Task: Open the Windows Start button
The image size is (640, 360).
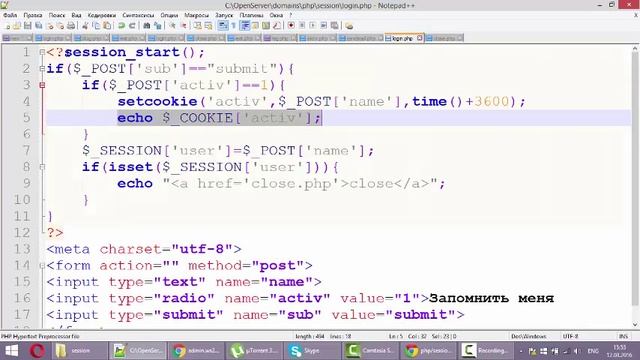Action: (x=11, y=351)
